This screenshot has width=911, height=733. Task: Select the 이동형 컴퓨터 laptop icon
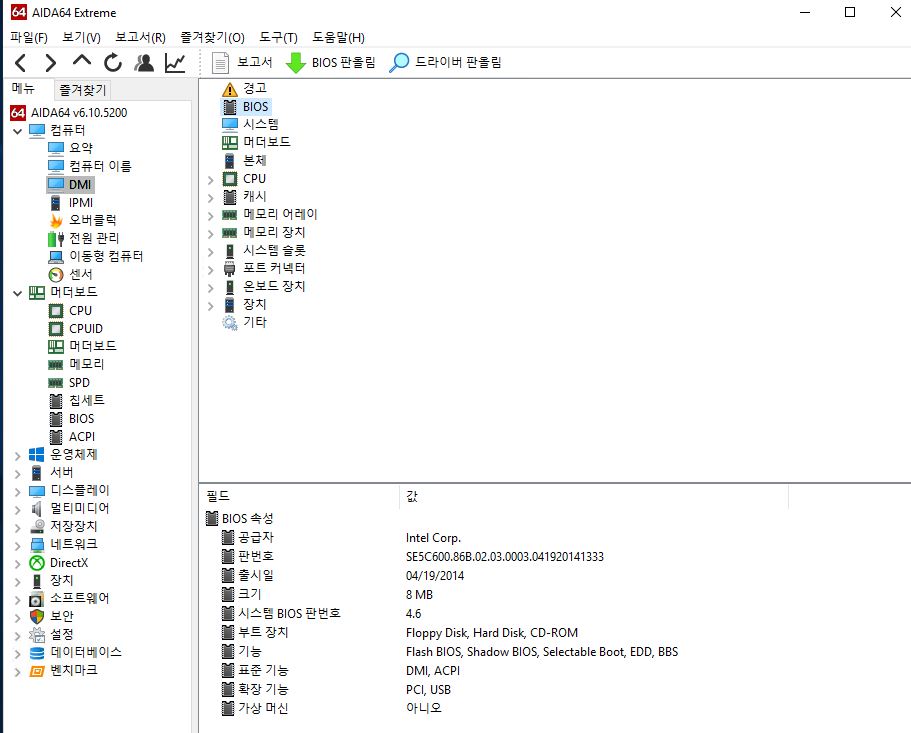56,257
